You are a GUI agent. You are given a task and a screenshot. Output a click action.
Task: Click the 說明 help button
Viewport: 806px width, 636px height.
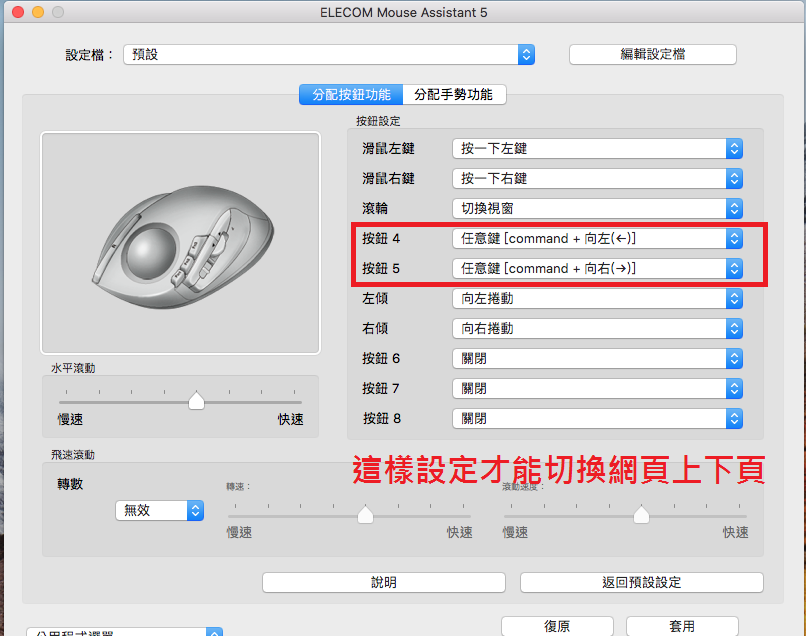(x=383, y=583)
